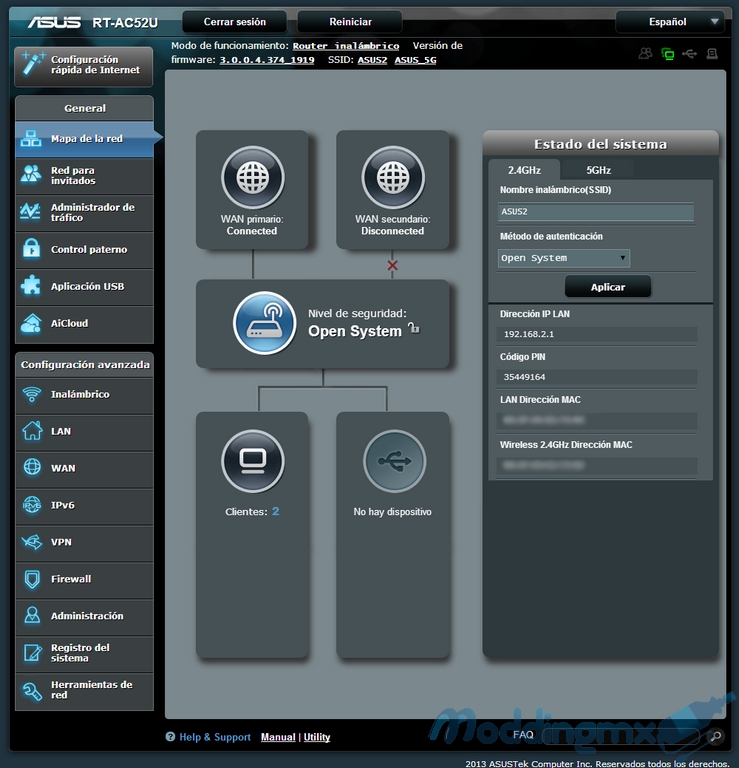The image size is (739, 768).
Task: Switch to the 2.4GHz tab
Action: tap(524, 170)
